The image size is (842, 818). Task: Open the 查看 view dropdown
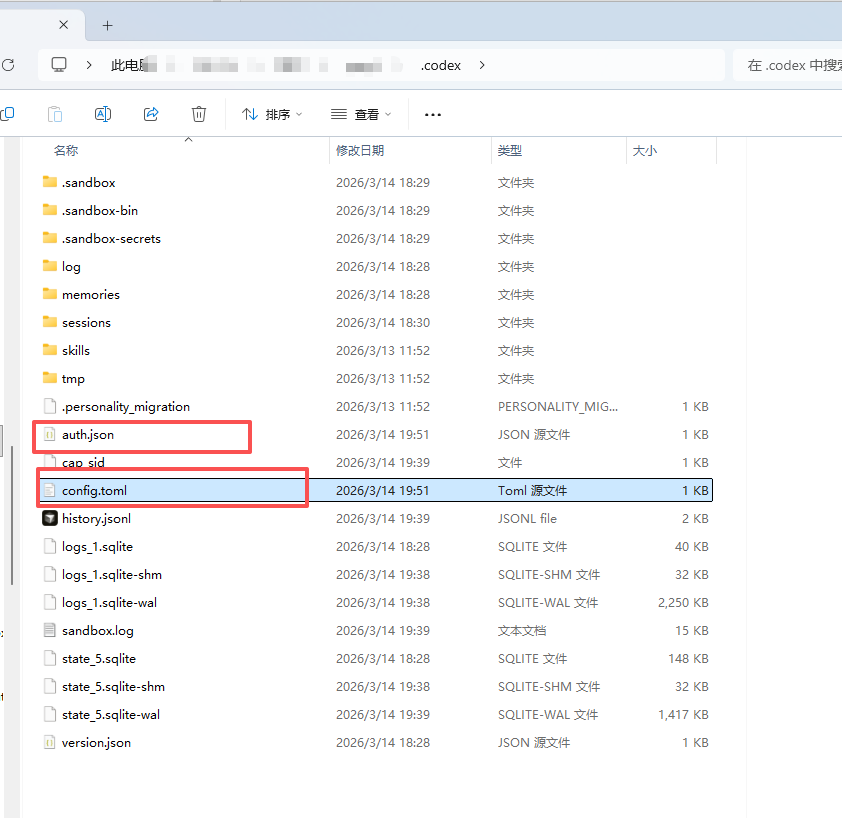click(361, 115)
